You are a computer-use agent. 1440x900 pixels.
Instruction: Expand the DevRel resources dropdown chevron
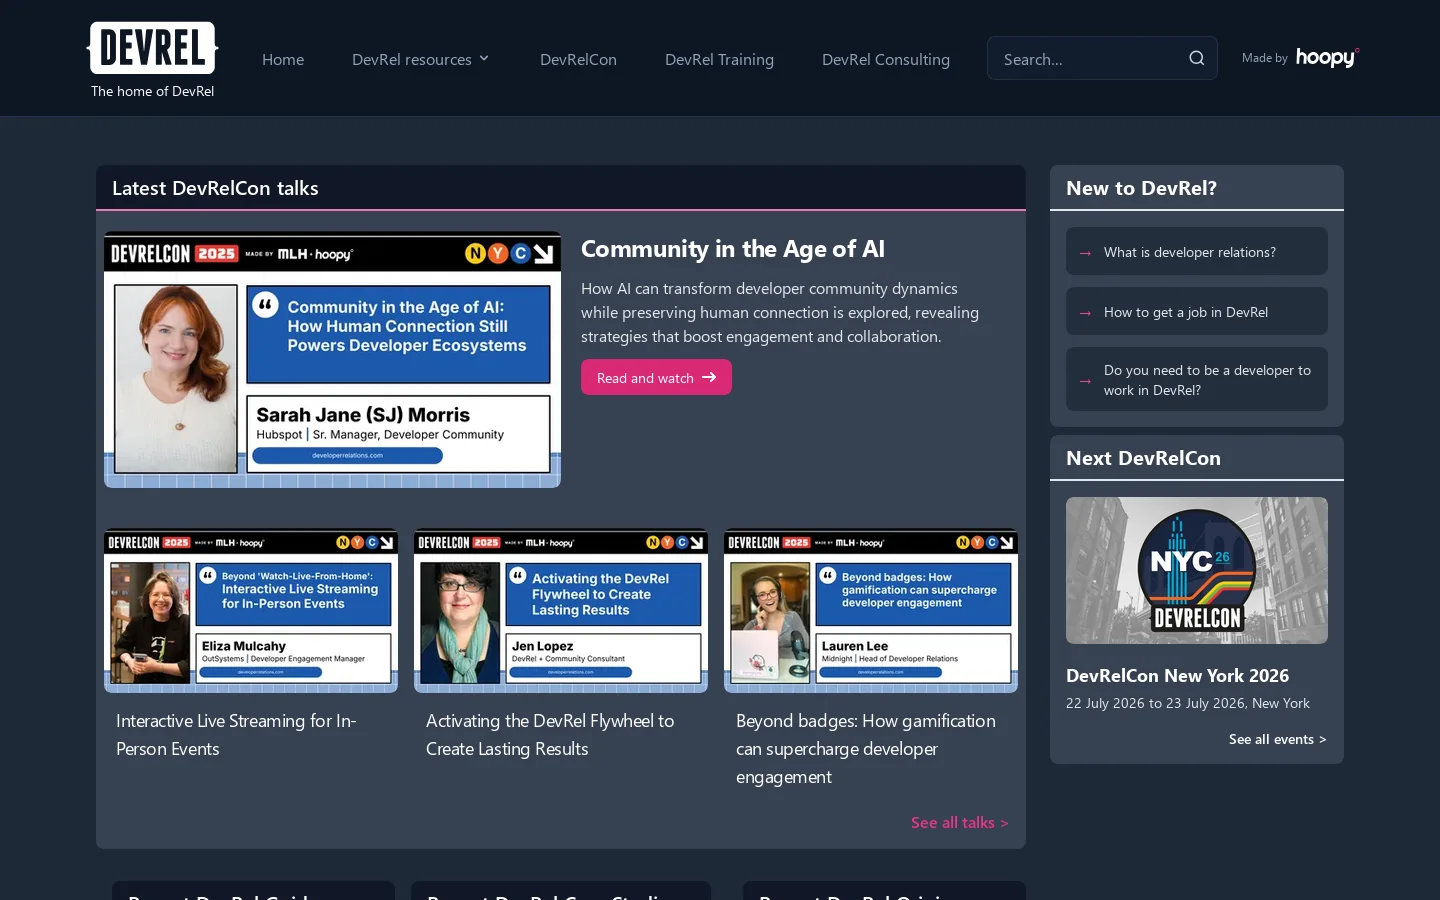[x=484, y=59]
